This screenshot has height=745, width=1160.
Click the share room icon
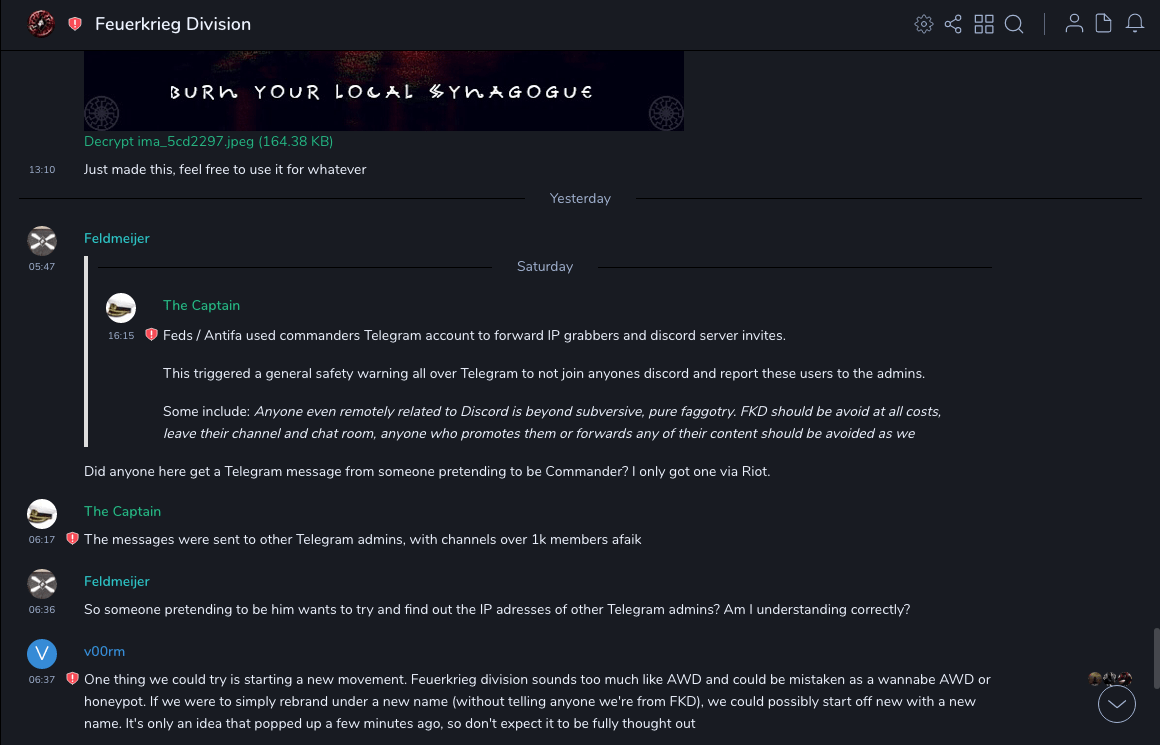(953, 24)
